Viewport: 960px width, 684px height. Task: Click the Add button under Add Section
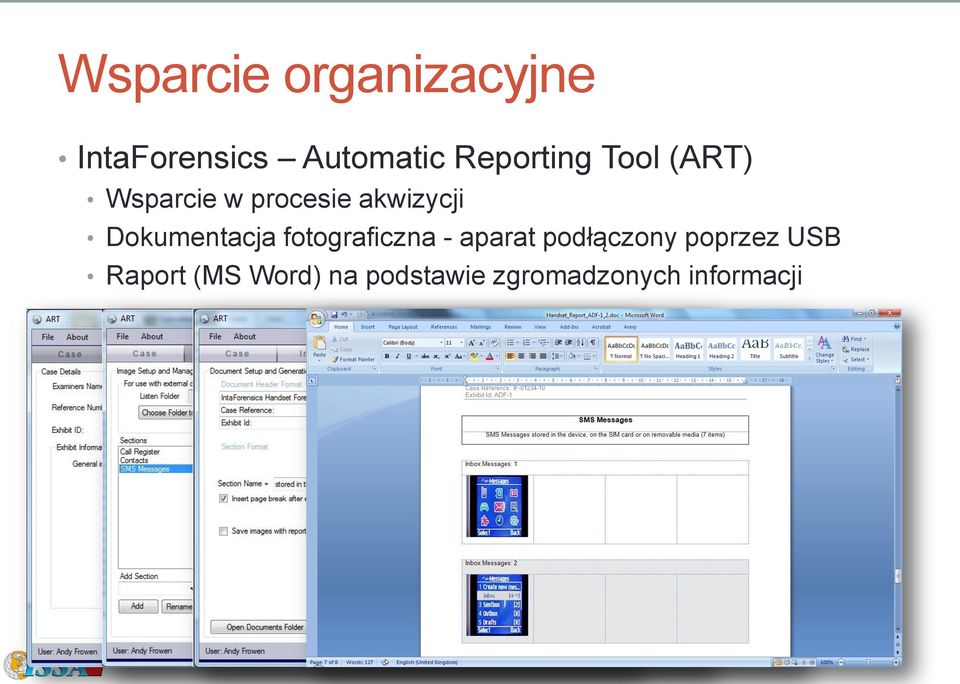(x=137, y=606)
